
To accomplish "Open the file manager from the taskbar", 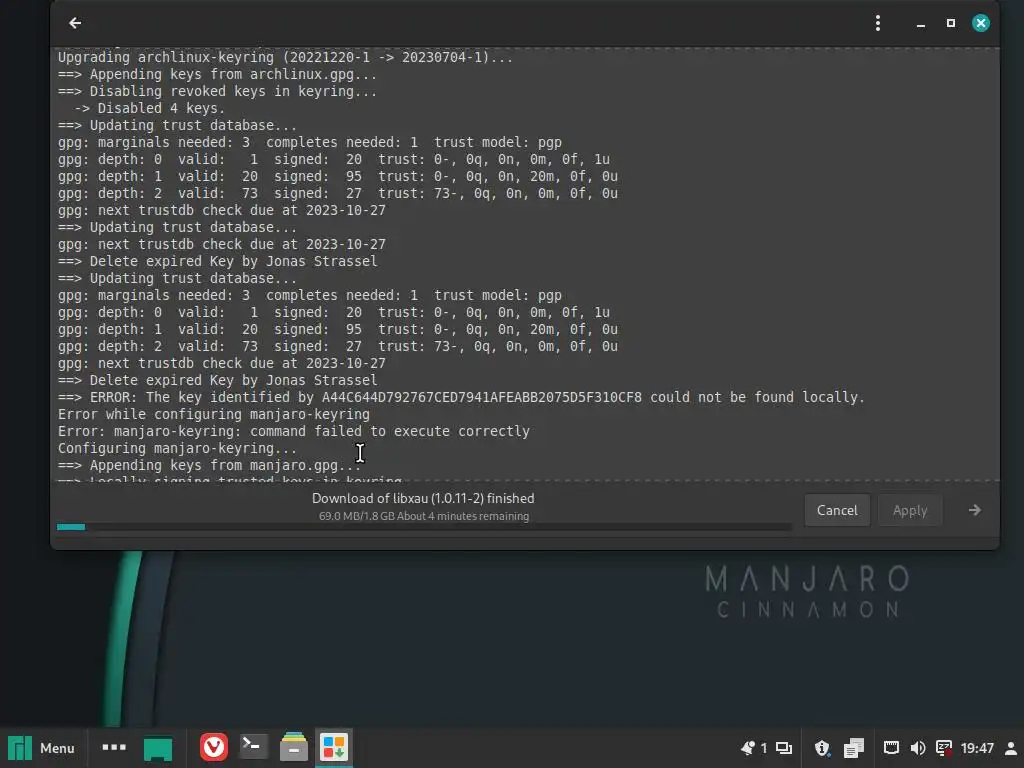I will (294, 747).
